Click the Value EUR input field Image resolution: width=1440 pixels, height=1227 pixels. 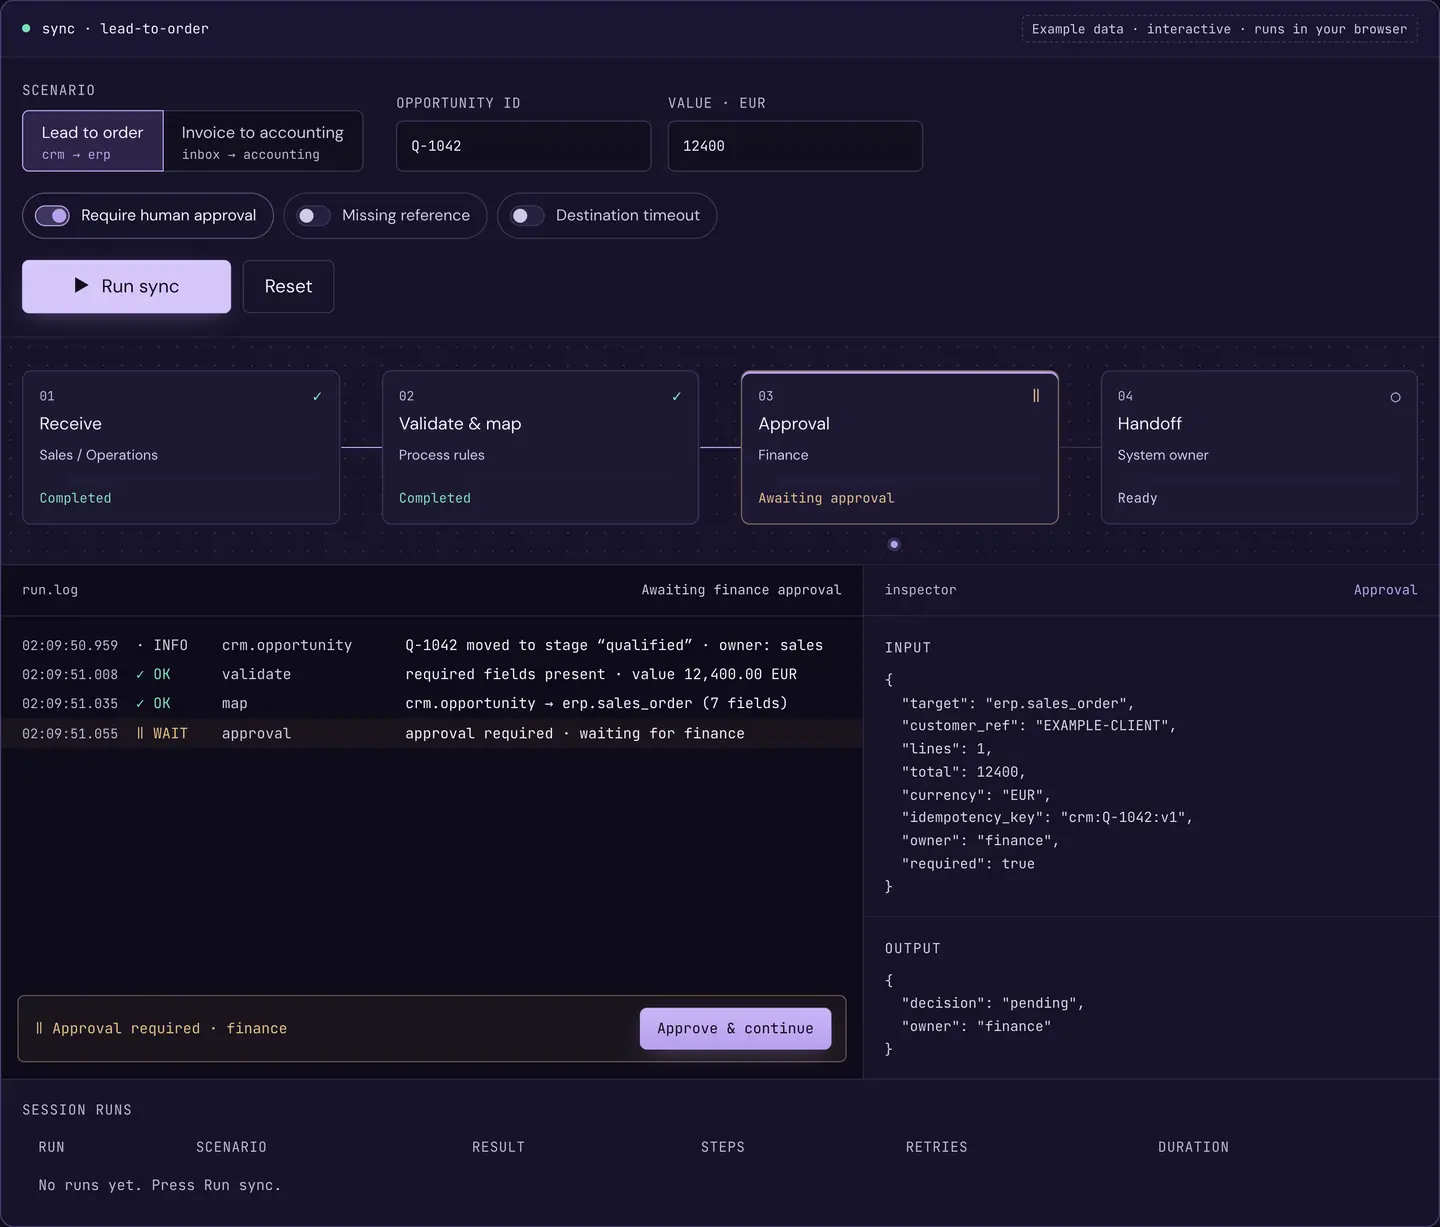coord(795,146)
